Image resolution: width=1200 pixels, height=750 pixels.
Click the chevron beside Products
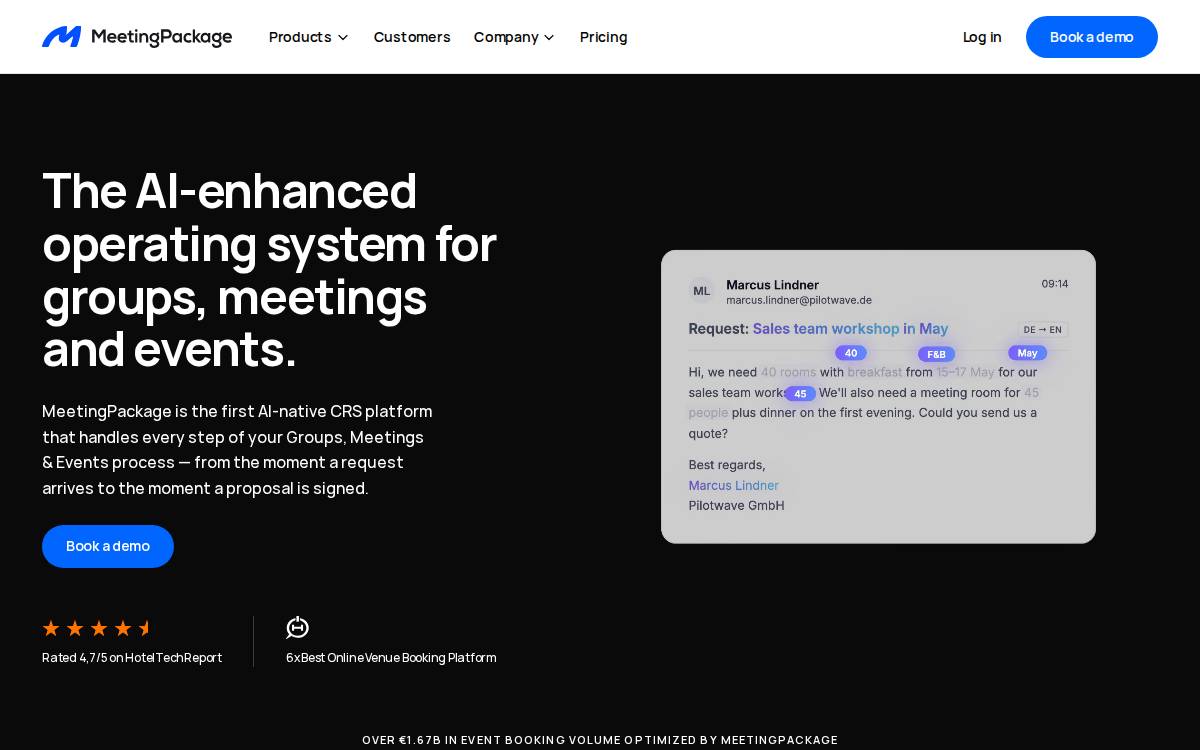coord(342,38)
